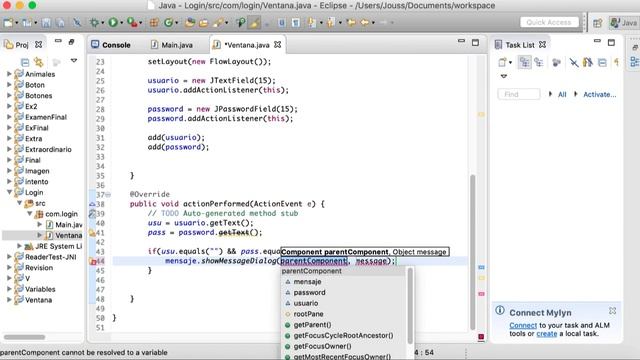Image resolution: width=640 pixels, height=360 pixels.
Task: Toggle Link with Editor in Project Explorer
Action: [x=39, y=62]
